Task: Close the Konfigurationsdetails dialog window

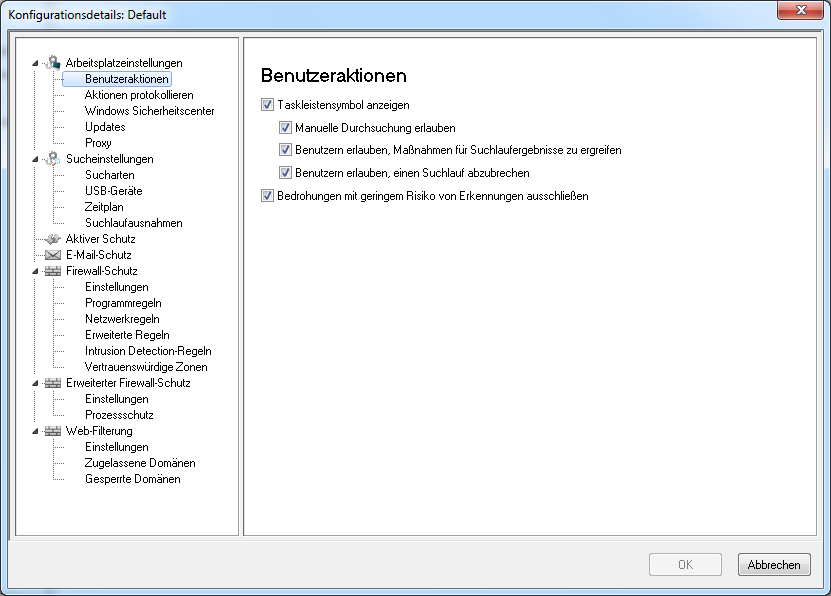Action: click(x=801, y=10)
